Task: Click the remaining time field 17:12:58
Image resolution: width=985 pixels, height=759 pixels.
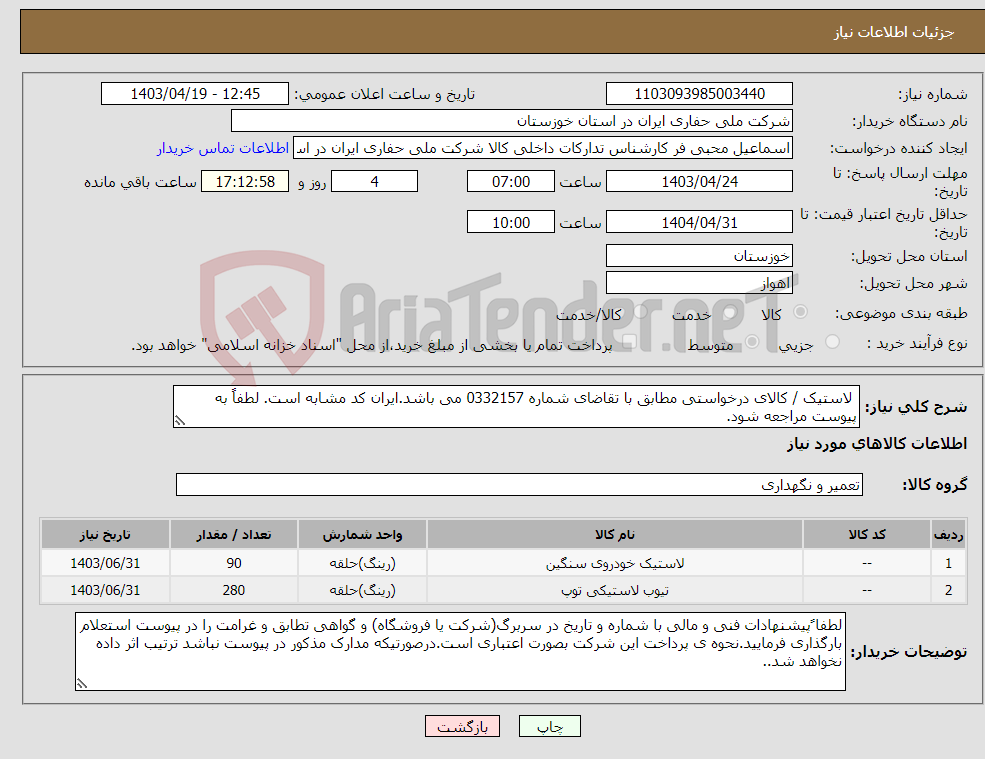Action: tap(245, 182)
